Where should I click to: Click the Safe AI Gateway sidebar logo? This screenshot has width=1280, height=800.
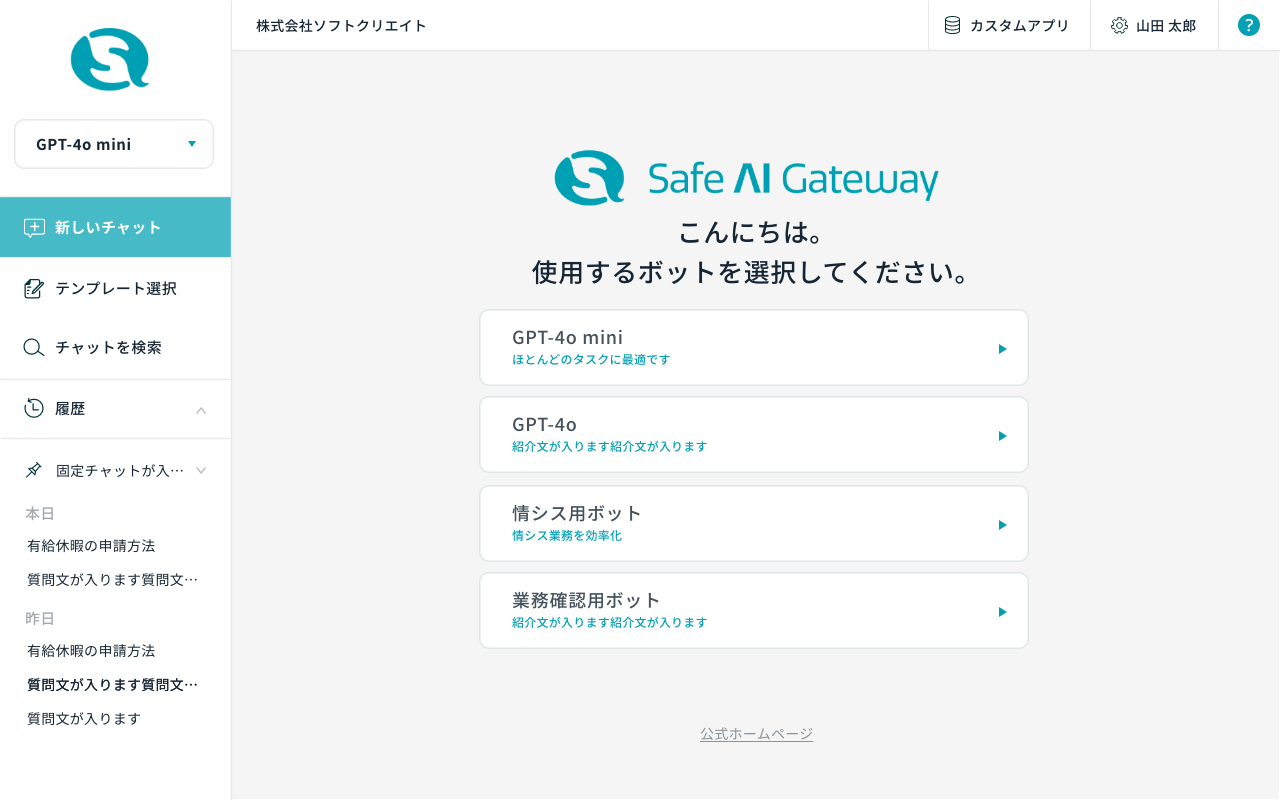[110, 60]
